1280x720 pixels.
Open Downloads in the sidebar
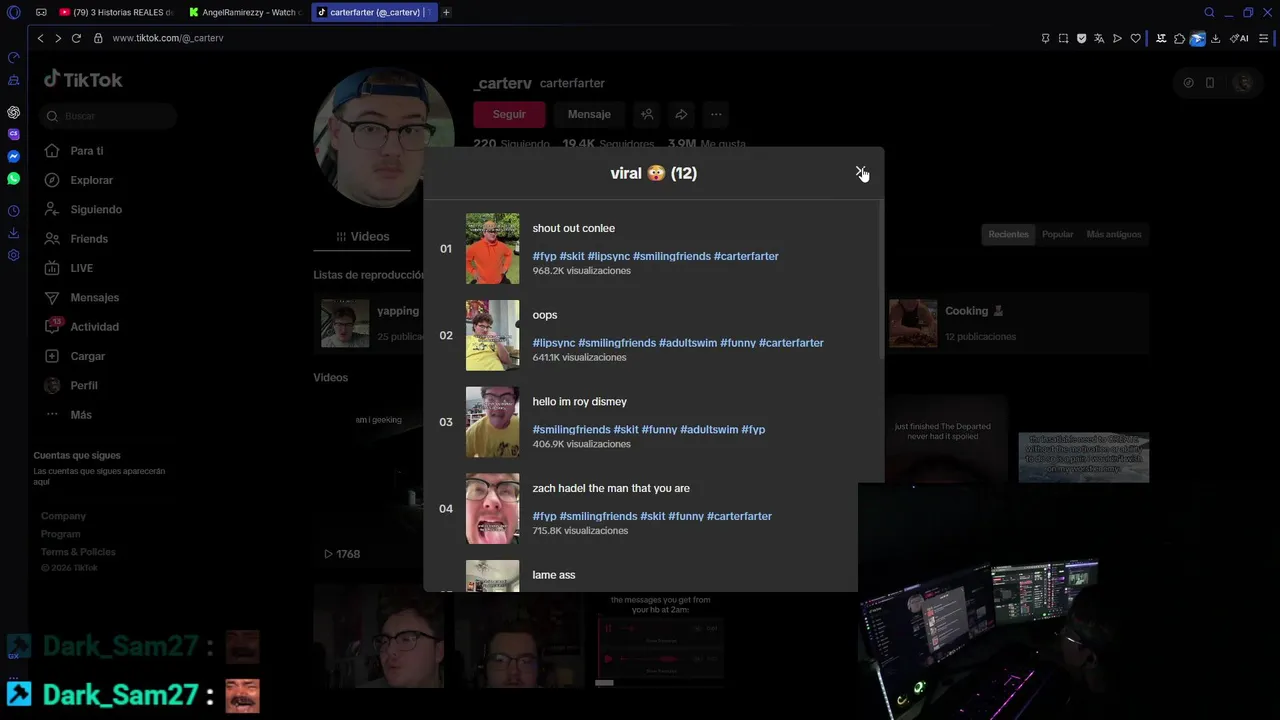tap(14, 233)
